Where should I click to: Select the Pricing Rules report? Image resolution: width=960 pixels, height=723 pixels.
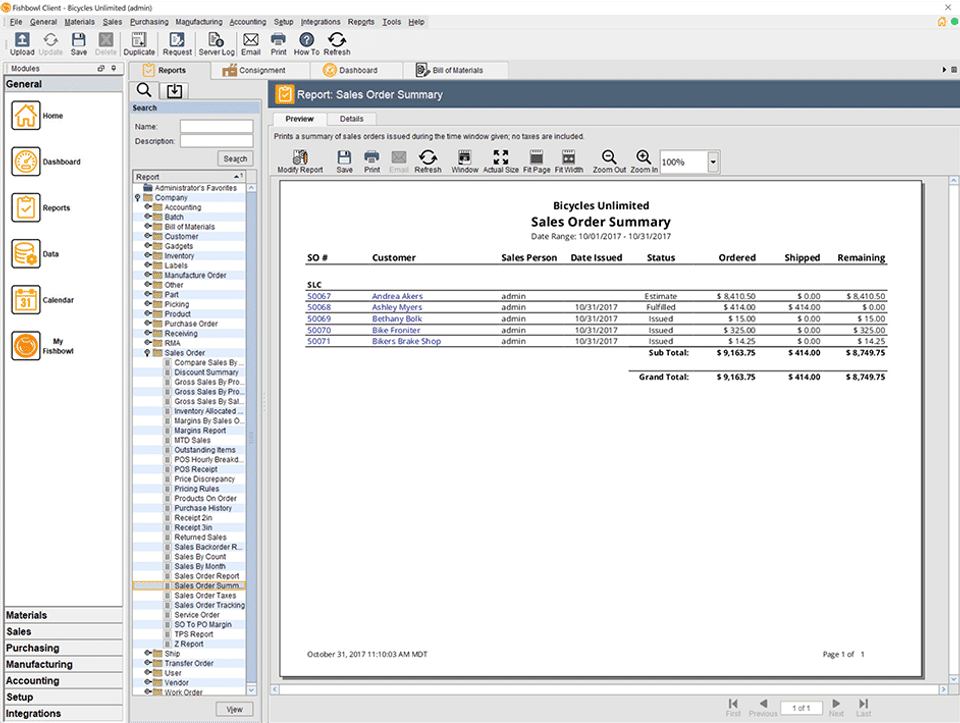pyautogui.click(x=197, y=489)
